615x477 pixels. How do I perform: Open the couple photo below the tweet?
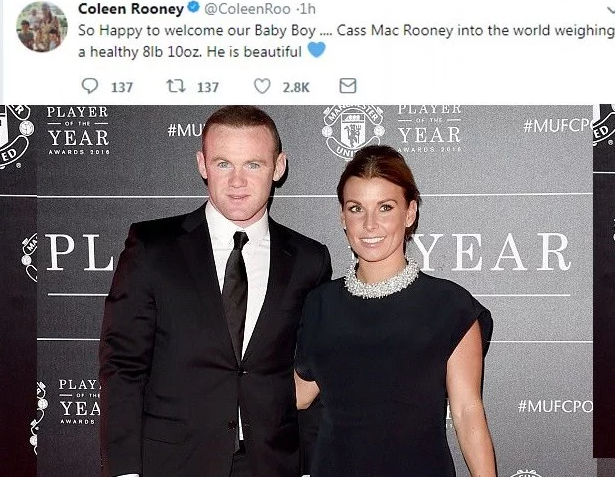[308, 291]
